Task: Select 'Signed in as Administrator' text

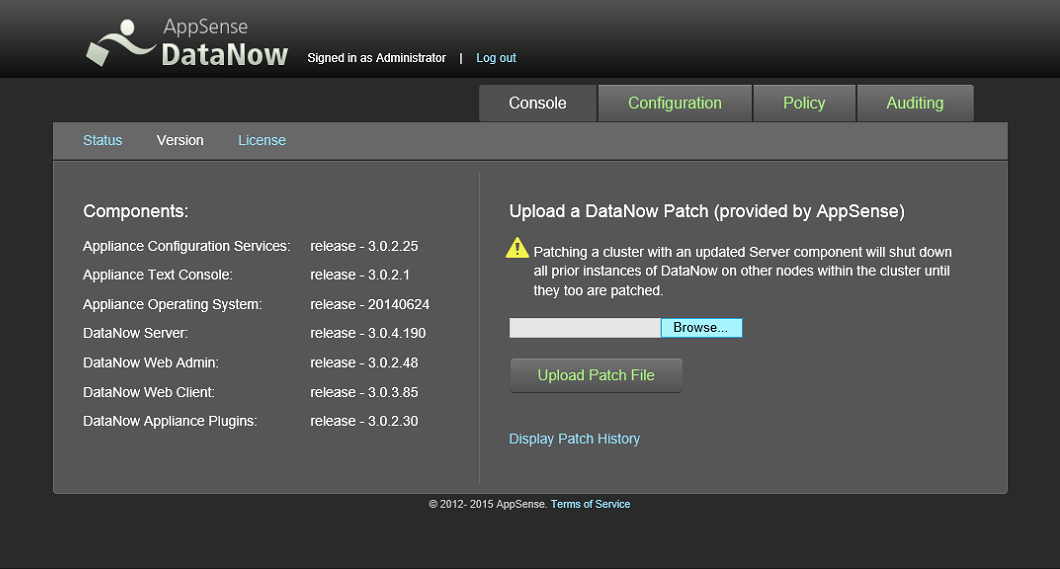Action: (377, 58)
